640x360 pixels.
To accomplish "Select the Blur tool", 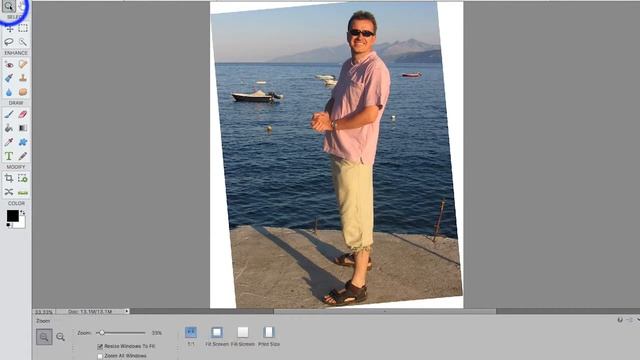I will pos(9,92).
